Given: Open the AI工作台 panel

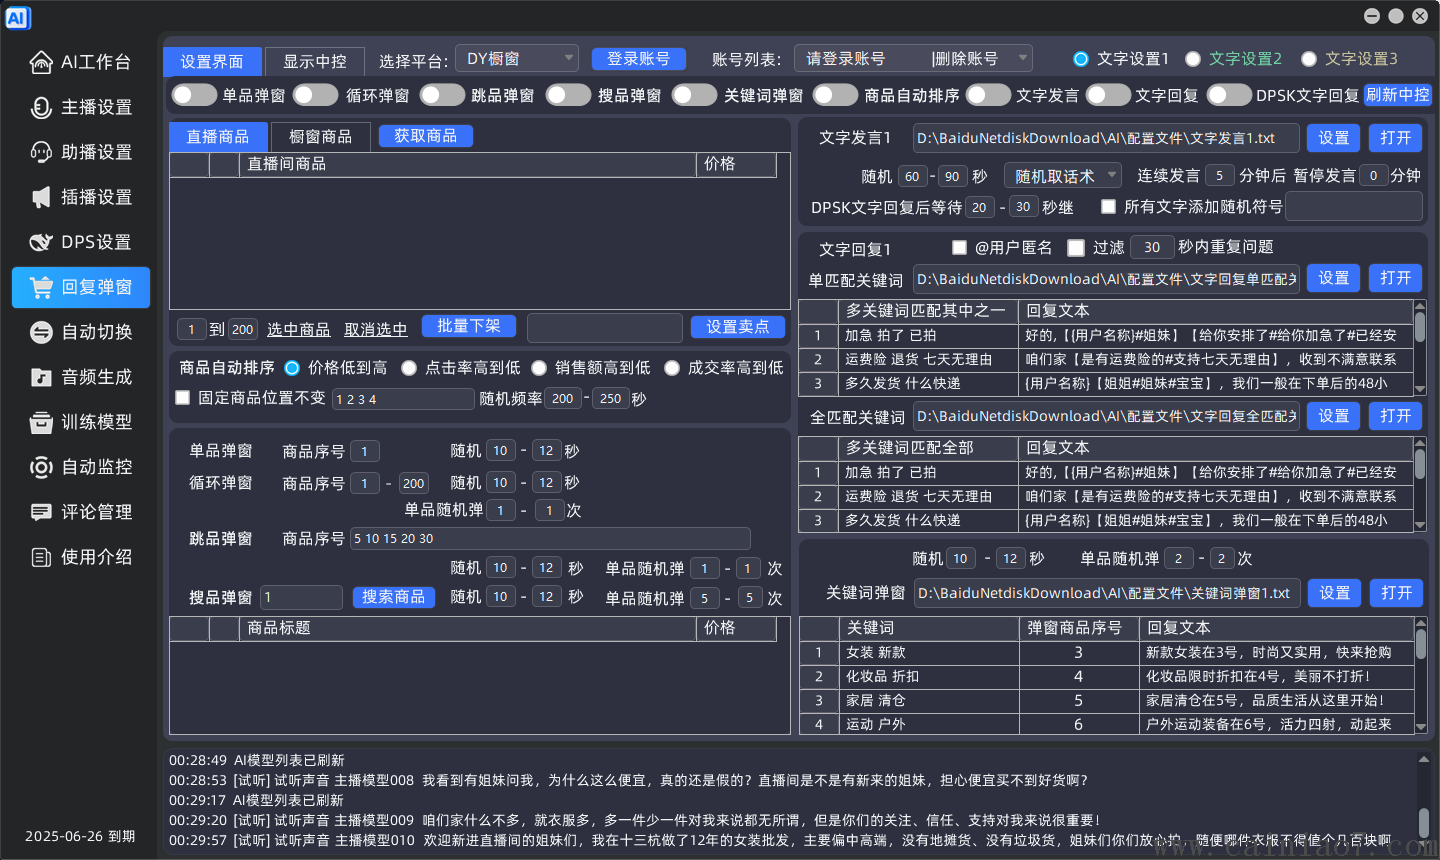Looking at the screenshot, I should (80, 61).
